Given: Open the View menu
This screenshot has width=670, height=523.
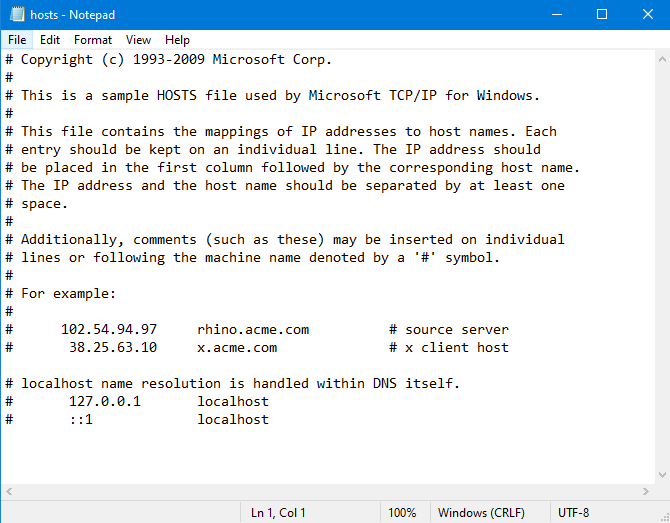Looking at the screenshot, I should [139, 40].
